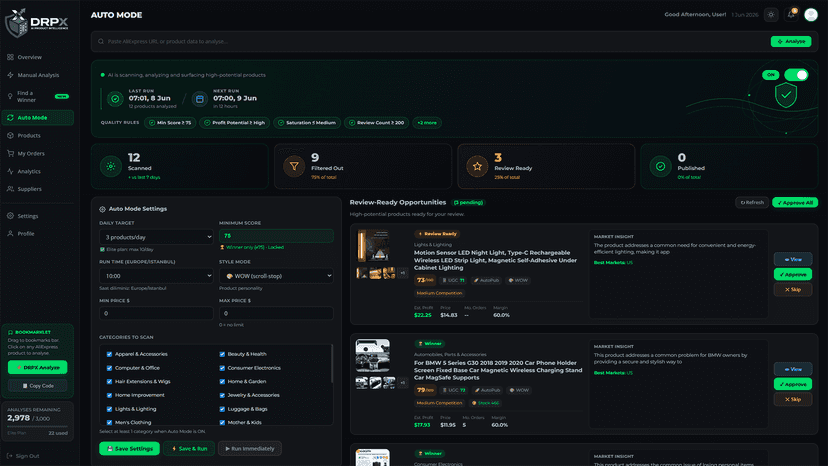Click the Manual Analysis bolt icon

coord(11,75)
